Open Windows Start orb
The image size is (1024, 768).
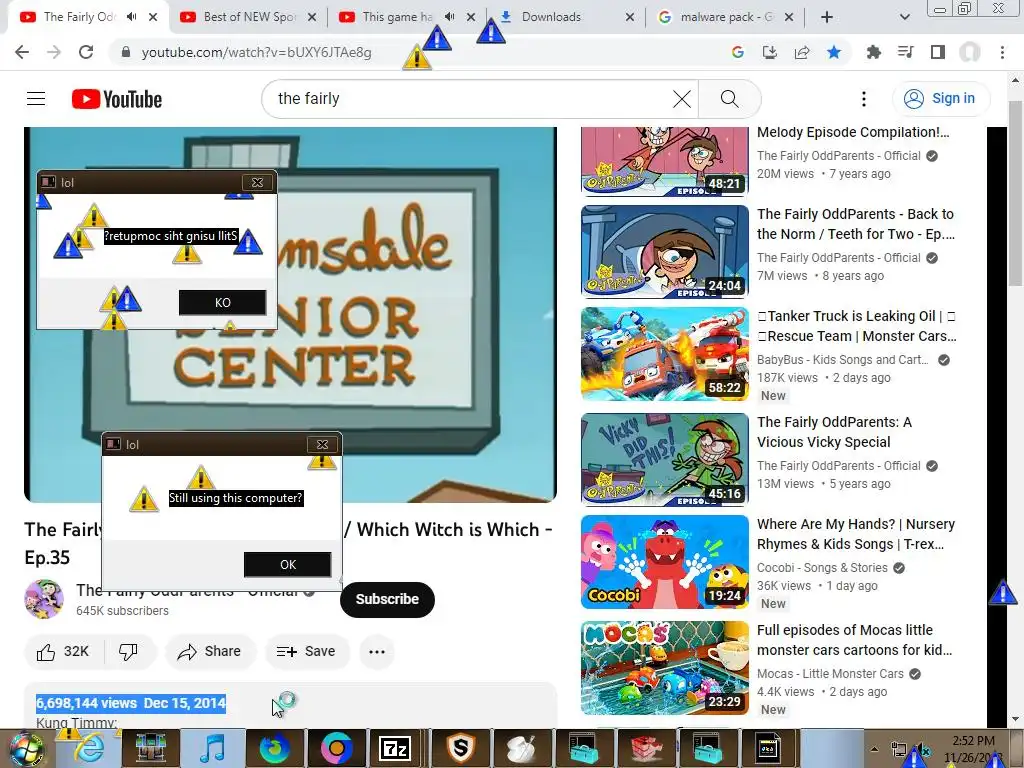coord(26,748)
